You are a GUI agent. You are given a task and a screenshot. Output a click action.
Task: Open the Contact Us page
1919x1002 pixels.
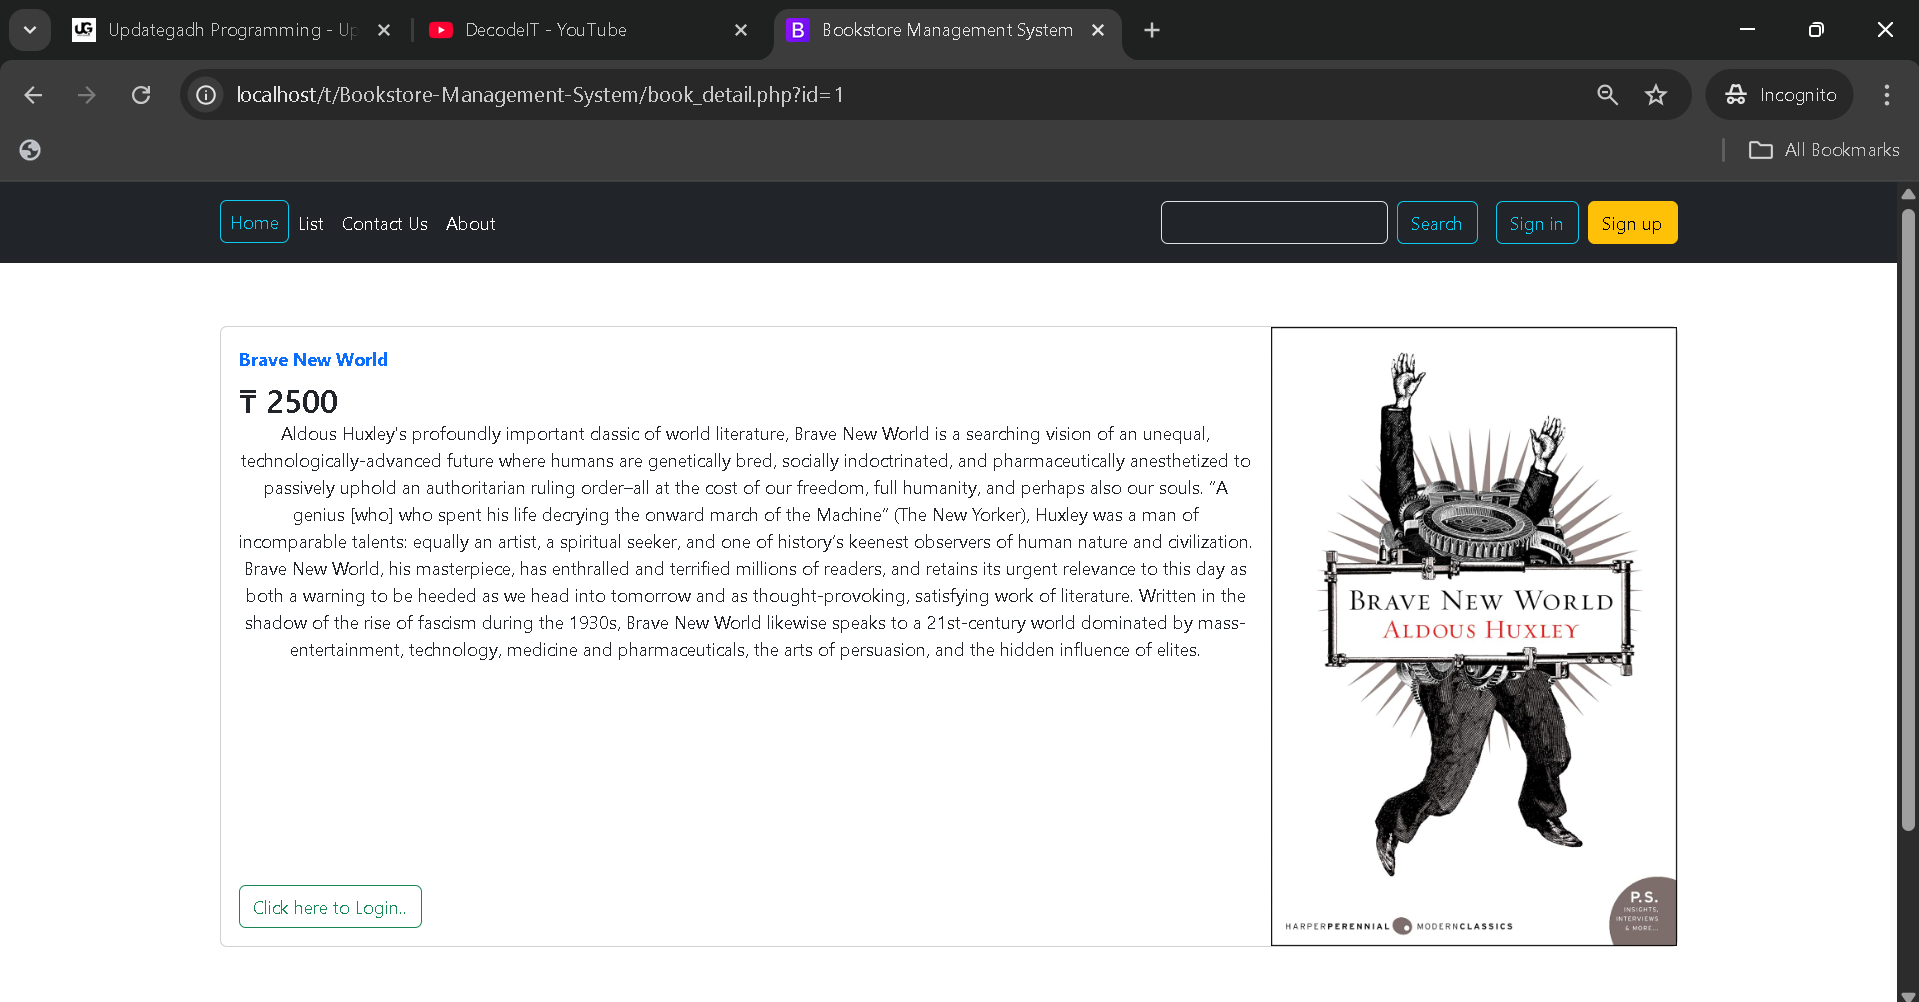(384, 224)
